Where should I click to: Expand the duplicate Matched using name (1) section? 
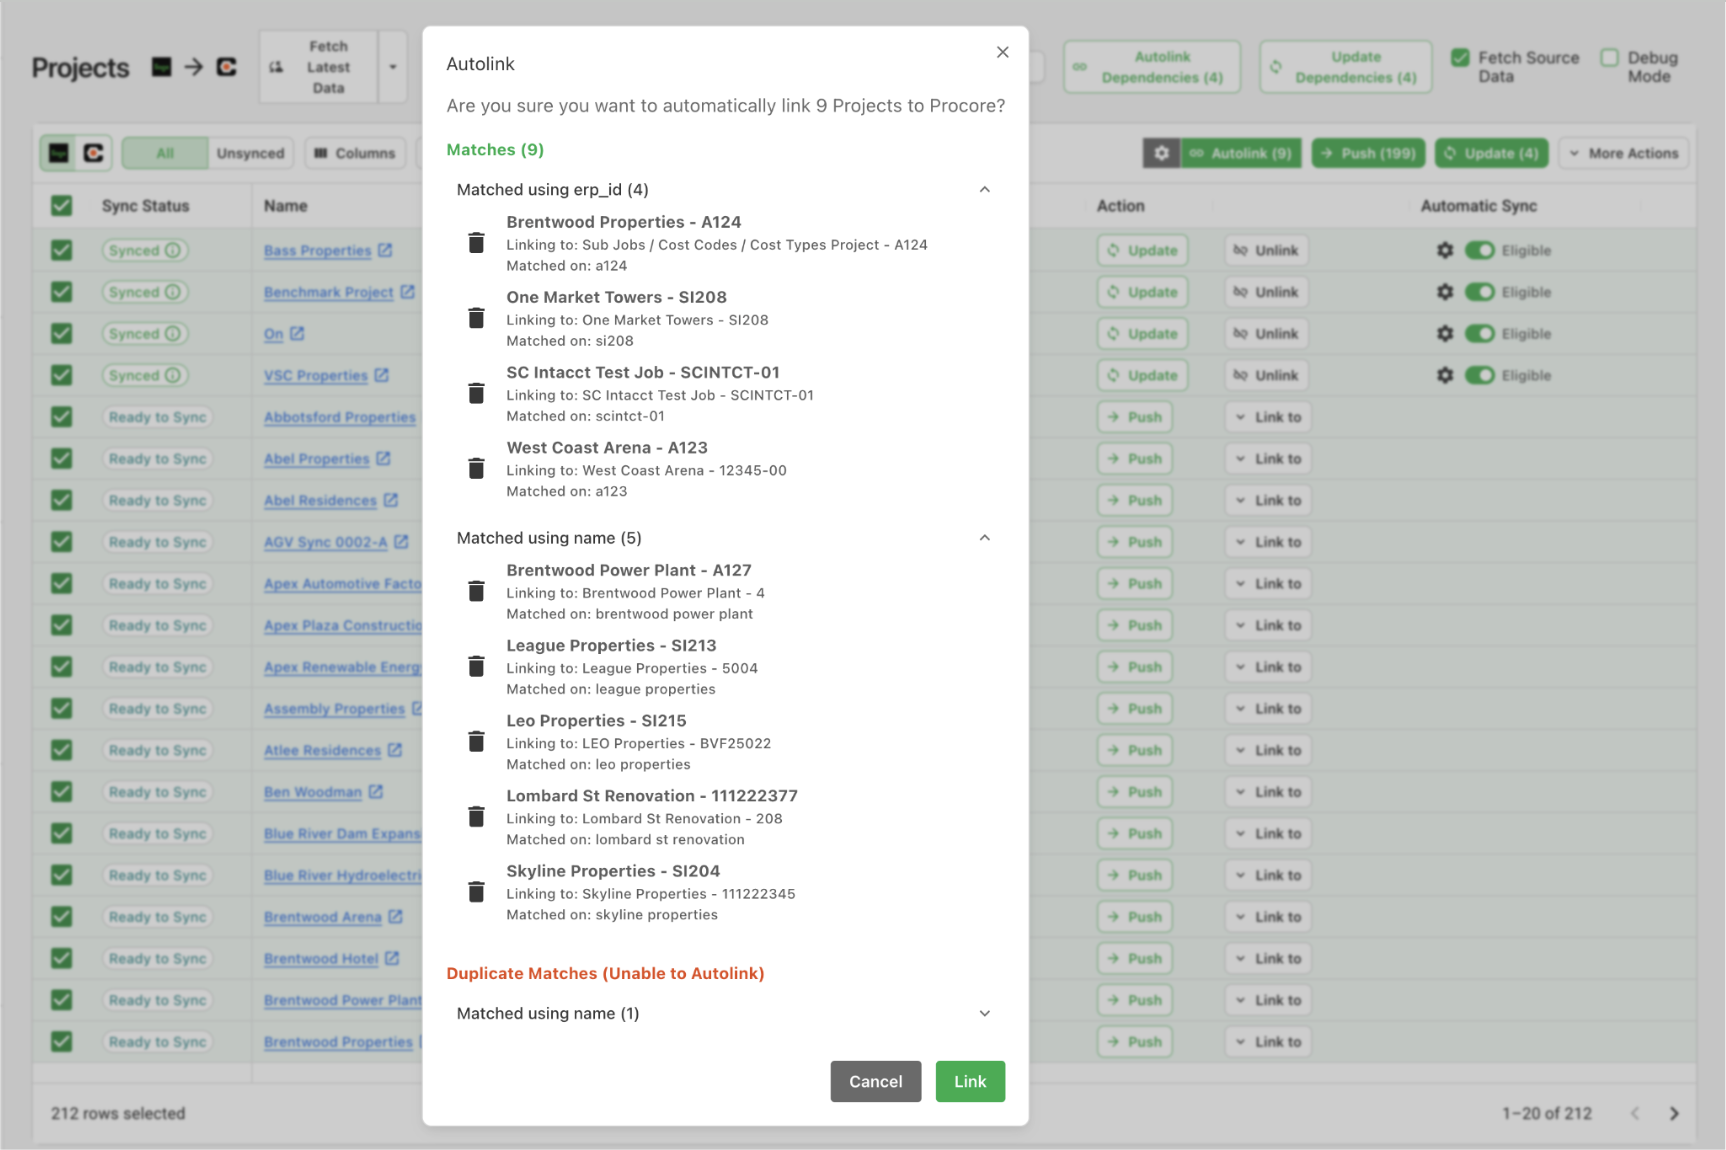click(984, 1014)
